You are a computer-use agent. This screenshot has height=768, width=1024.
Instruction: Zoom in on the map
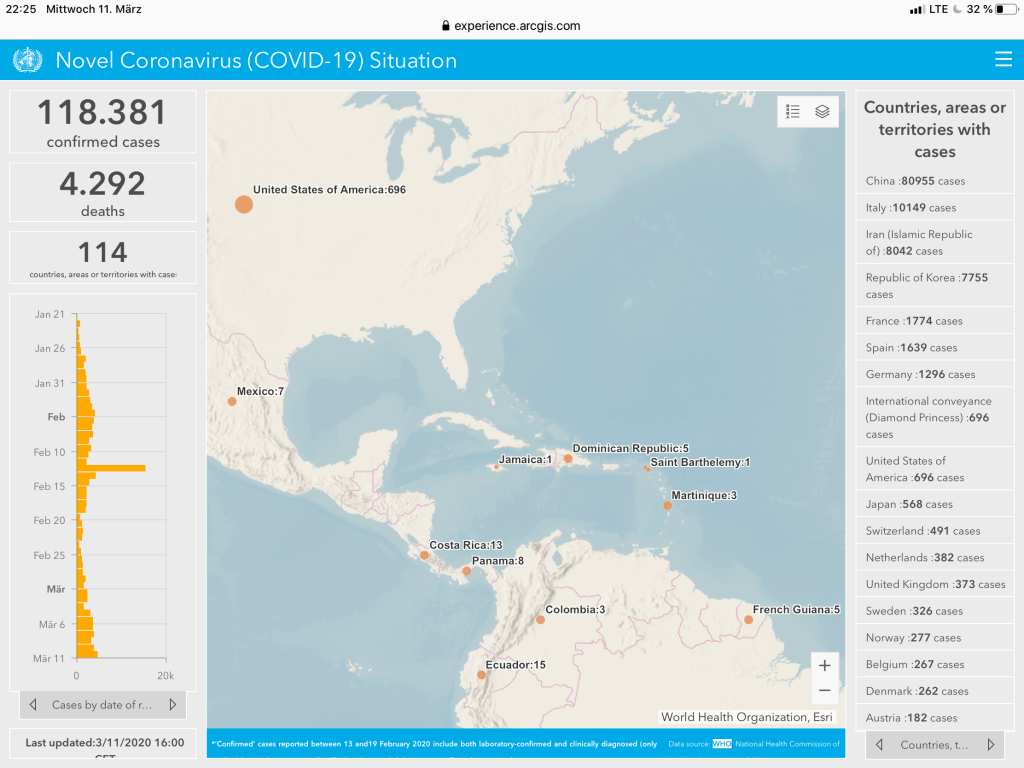(x=824, y=666)
